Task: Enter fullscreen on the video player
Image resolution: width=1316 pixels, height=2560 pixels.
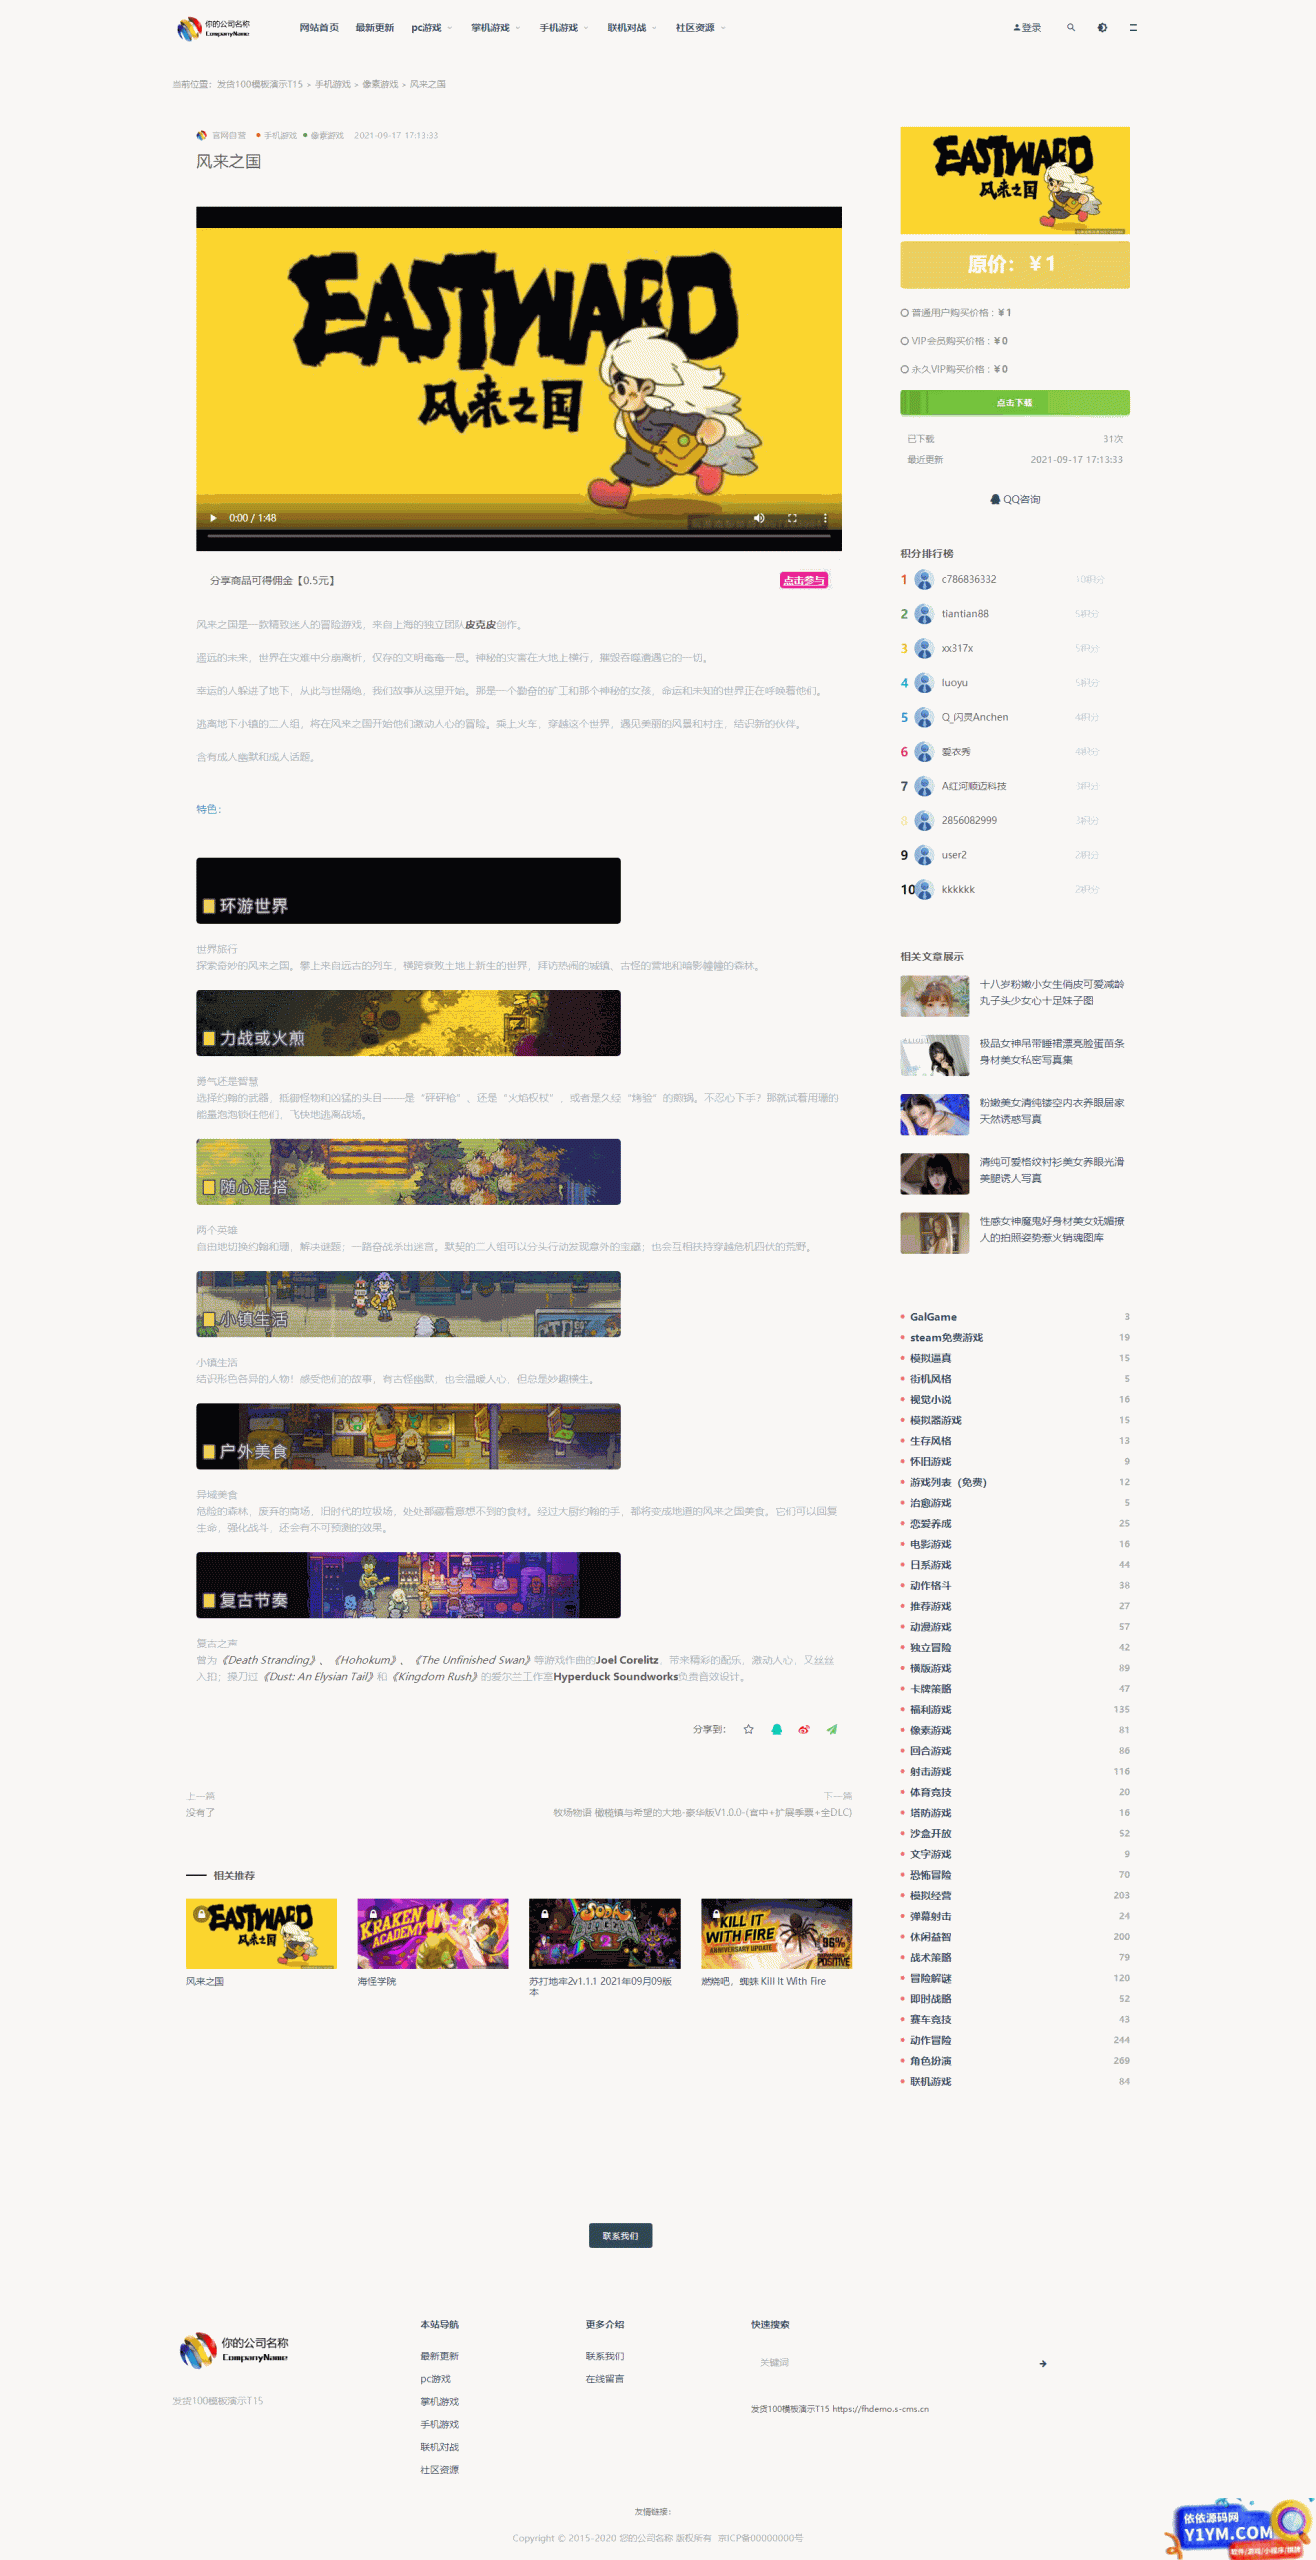Action: [792, 518]
